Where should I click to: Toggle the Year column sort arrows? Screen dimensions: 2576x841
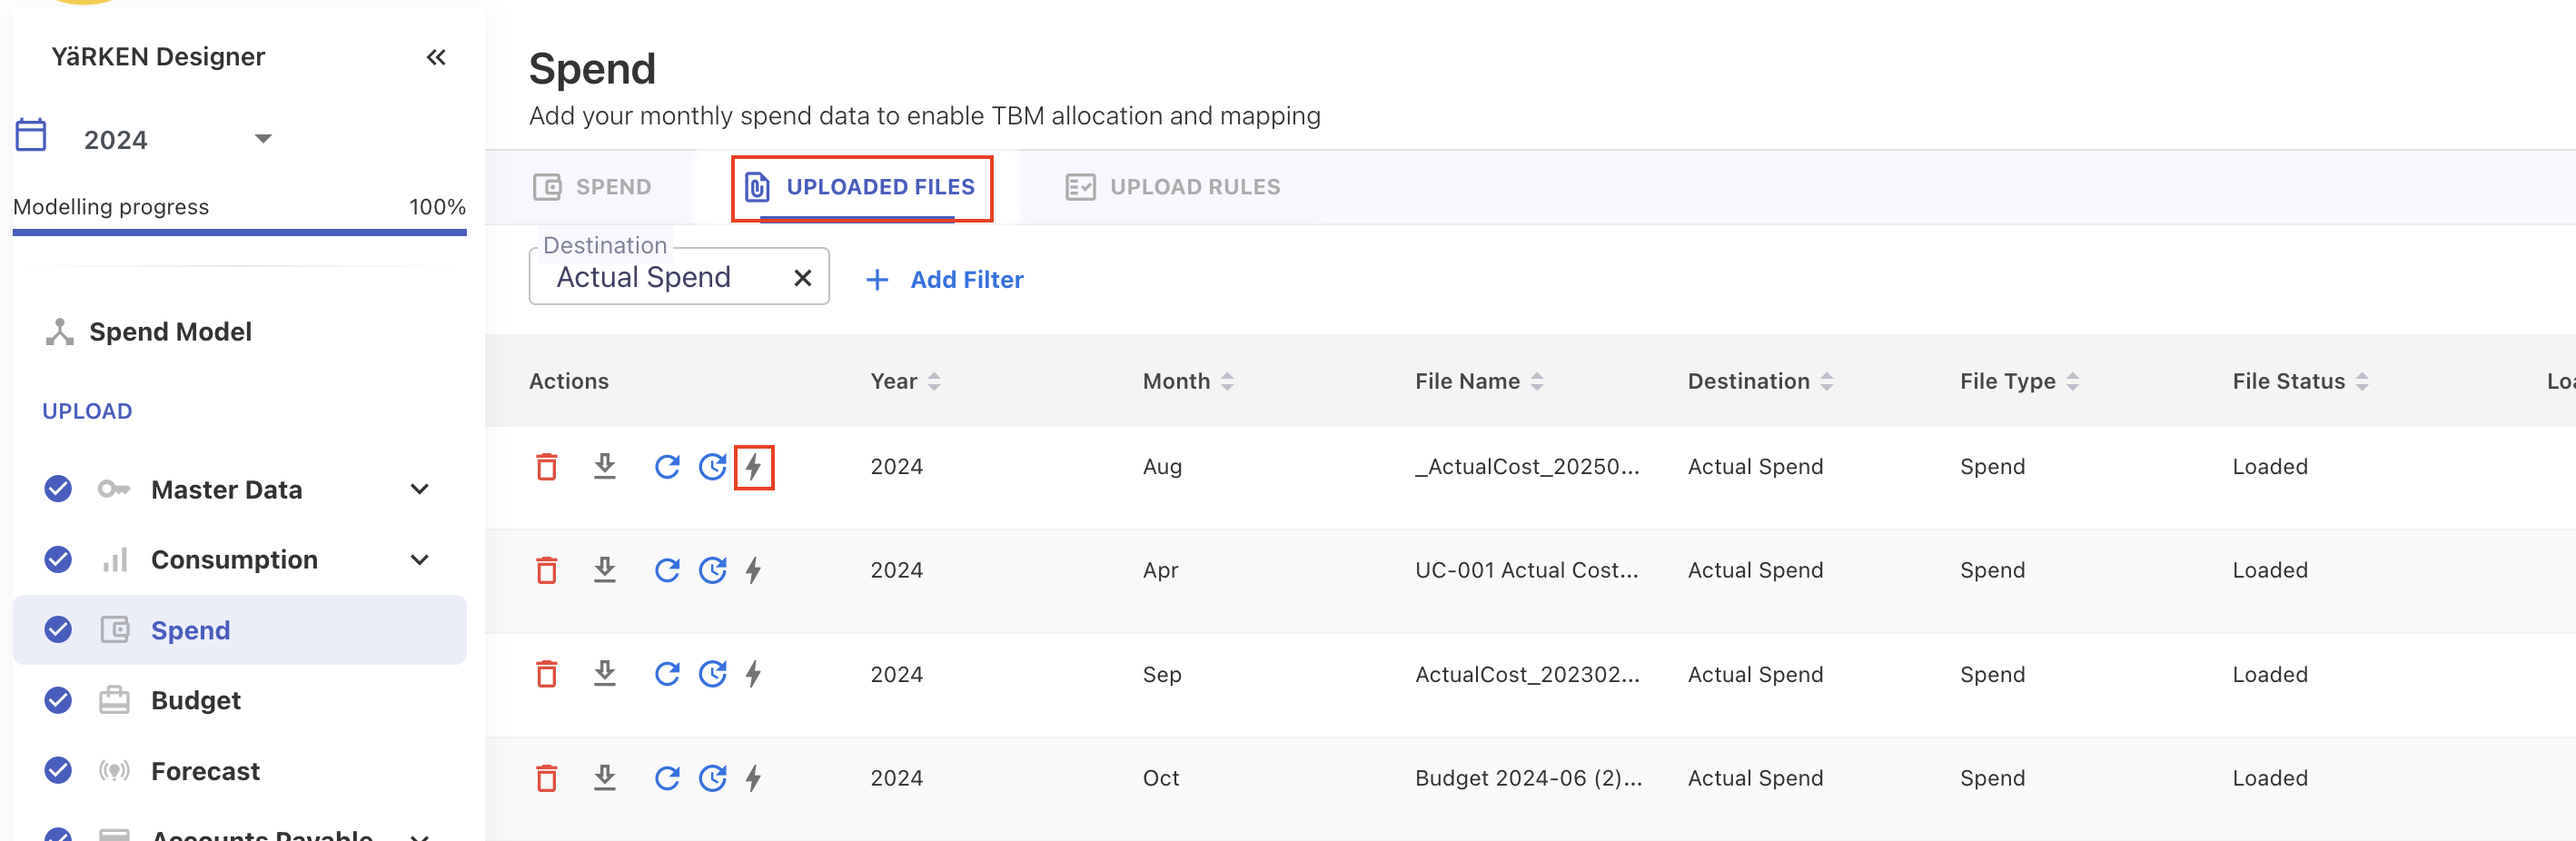(934, 381)
